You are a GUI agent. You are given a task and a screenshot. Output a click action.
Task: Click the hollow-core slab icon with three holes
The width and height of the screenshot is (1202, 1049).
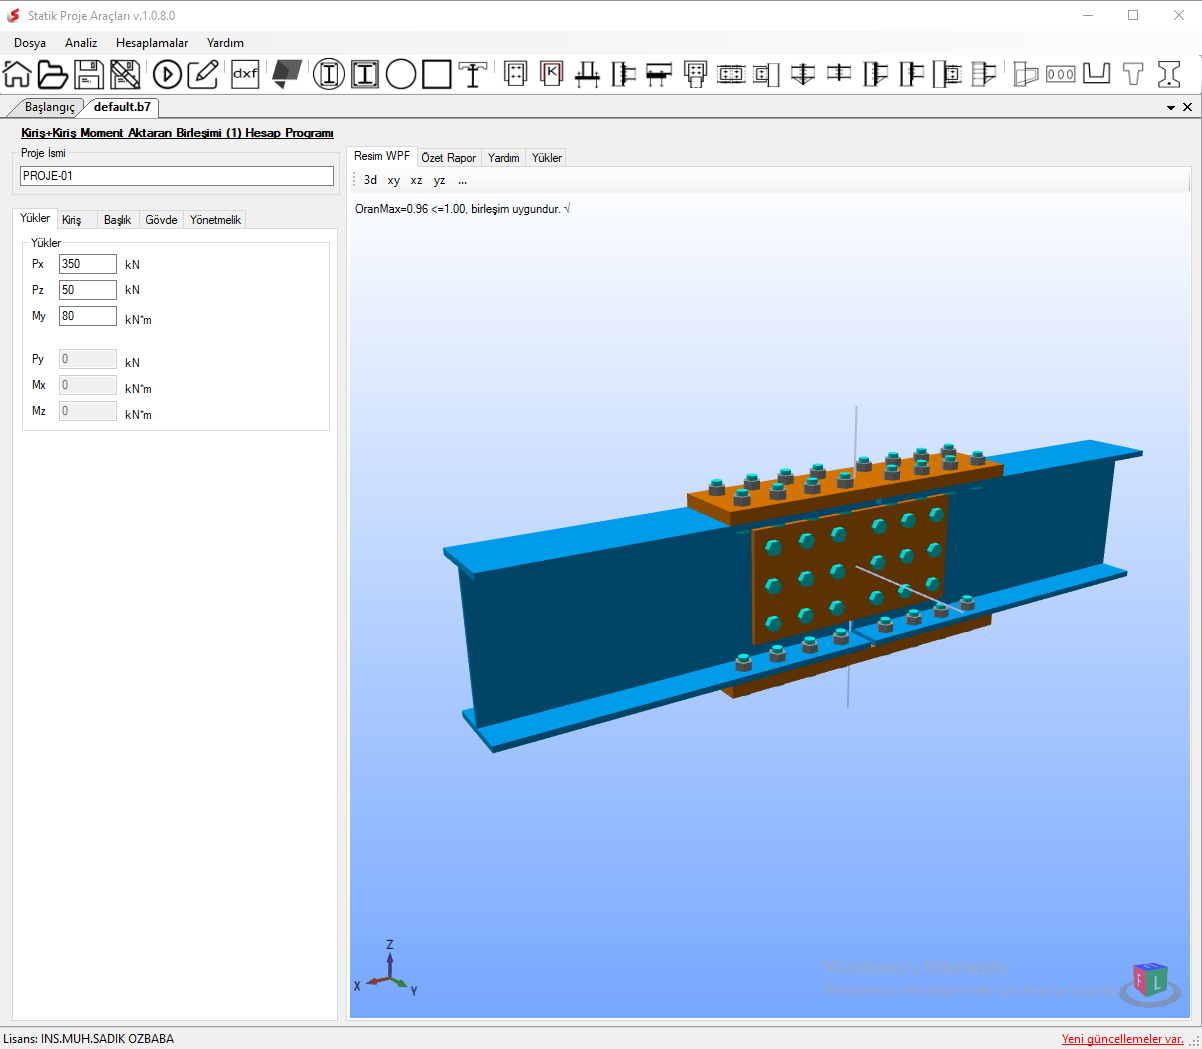pyautogui.click(x=1061, y=74)
